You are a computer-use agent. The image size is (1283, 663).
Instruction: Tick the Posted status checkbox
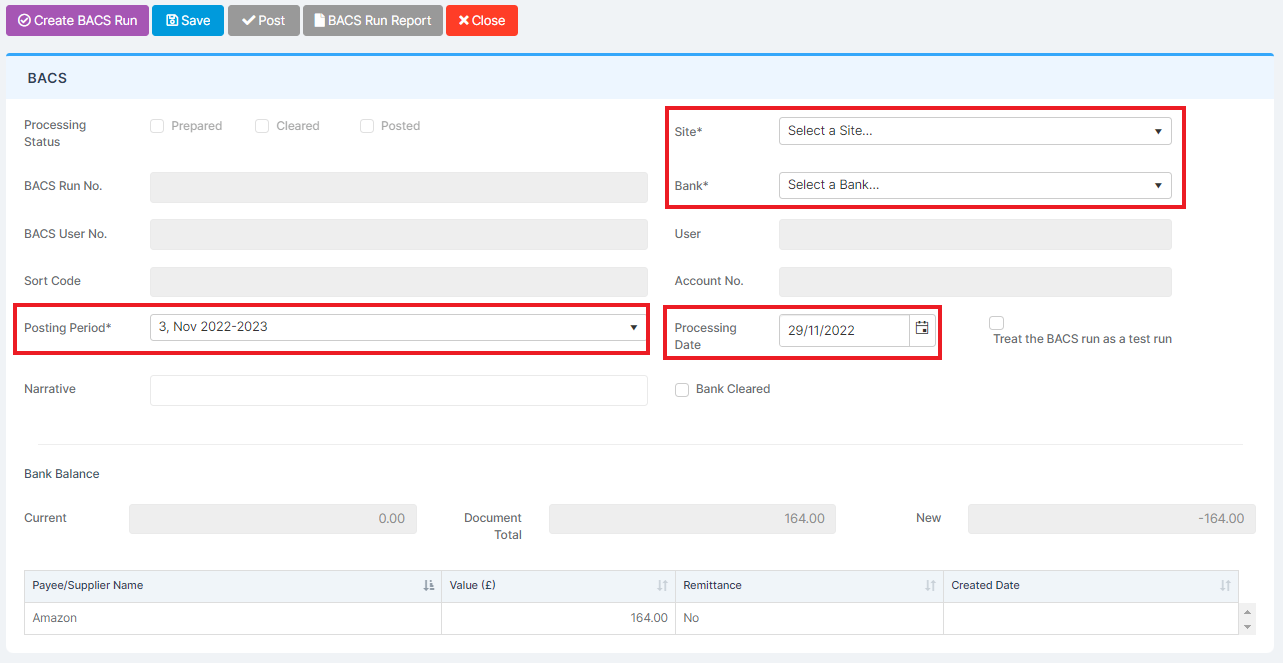pyautogui.click(x=367, y=126)
